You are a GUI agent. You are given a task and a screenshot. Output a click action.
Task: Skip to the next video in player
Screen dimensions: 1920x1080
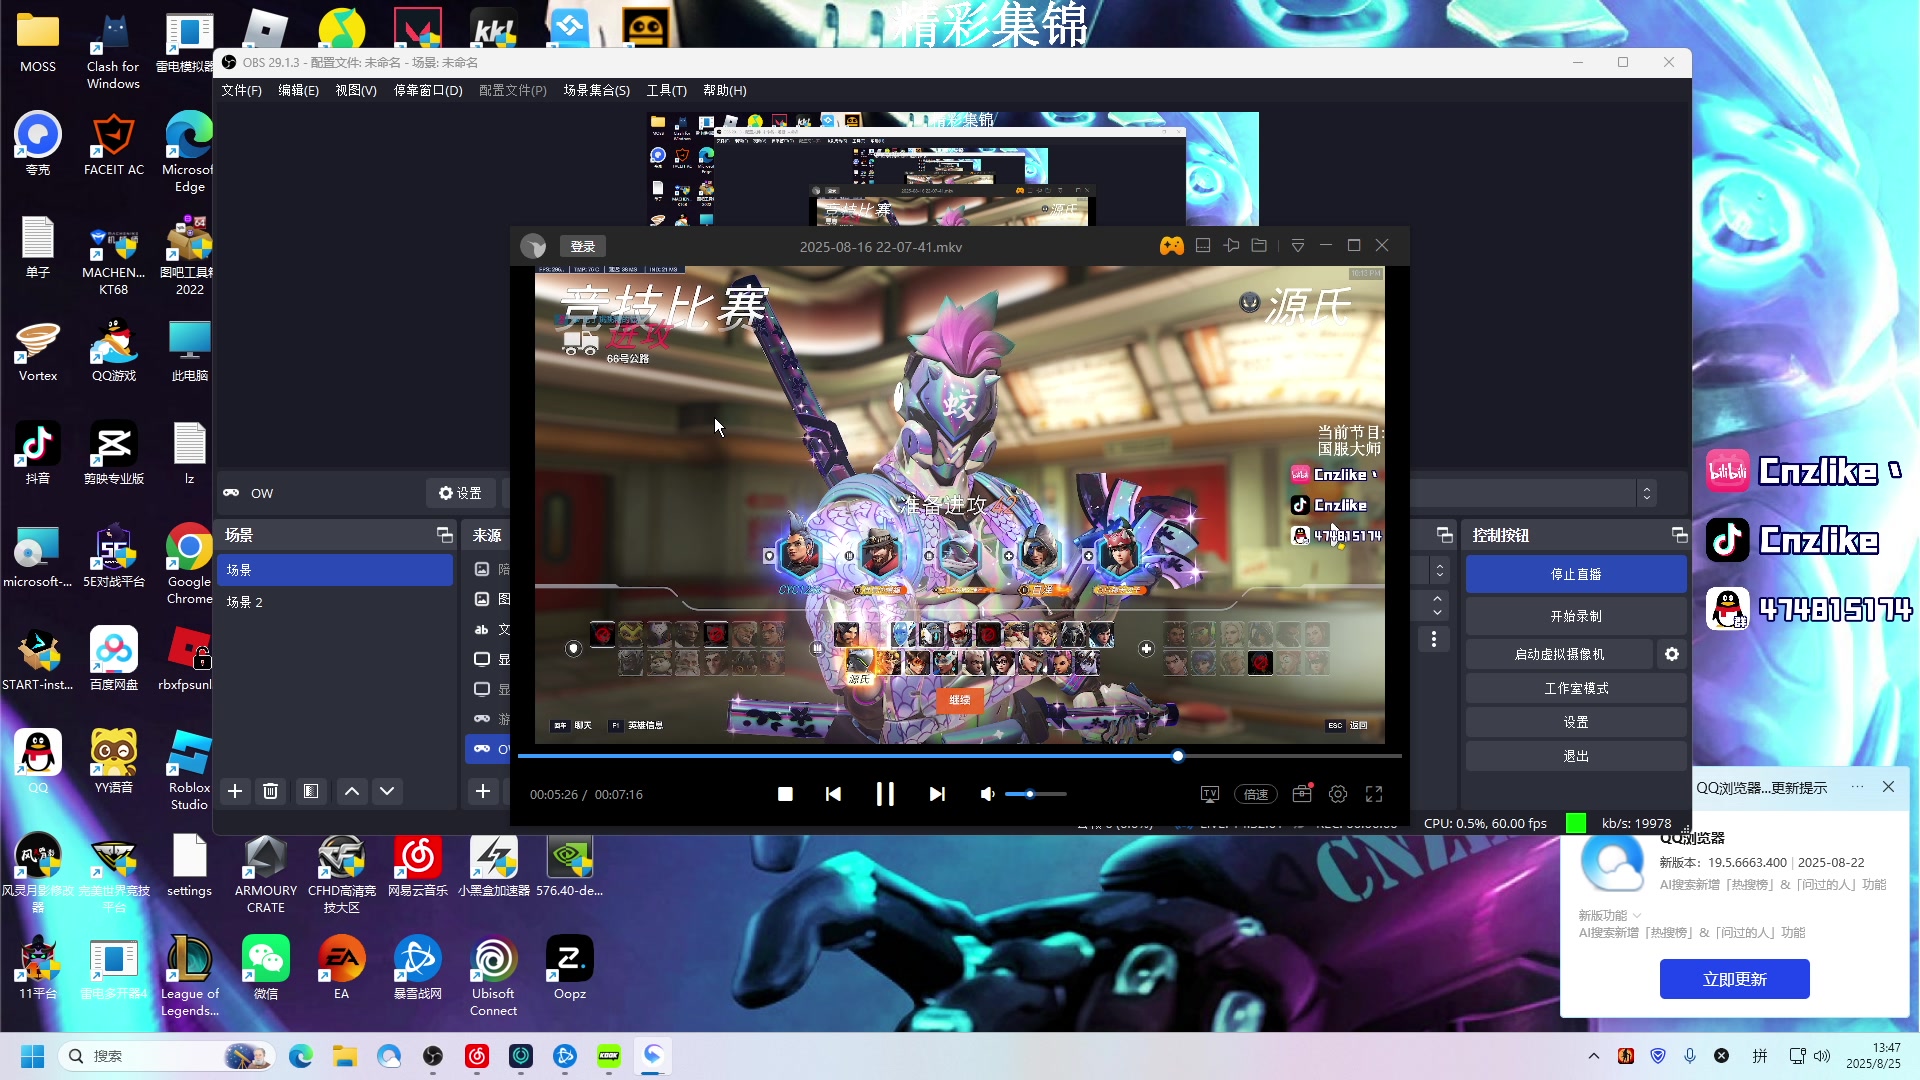[937, 794]
